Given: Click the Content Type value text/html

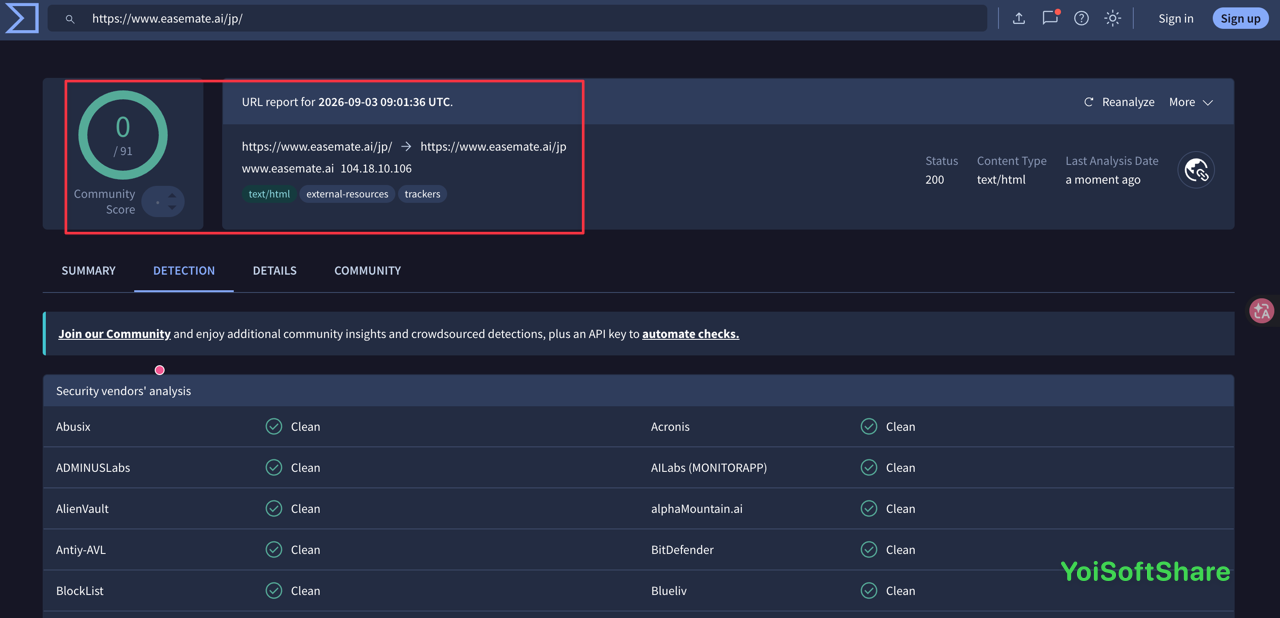Looking at the screenshot, I should click(x=1001, y=180).
